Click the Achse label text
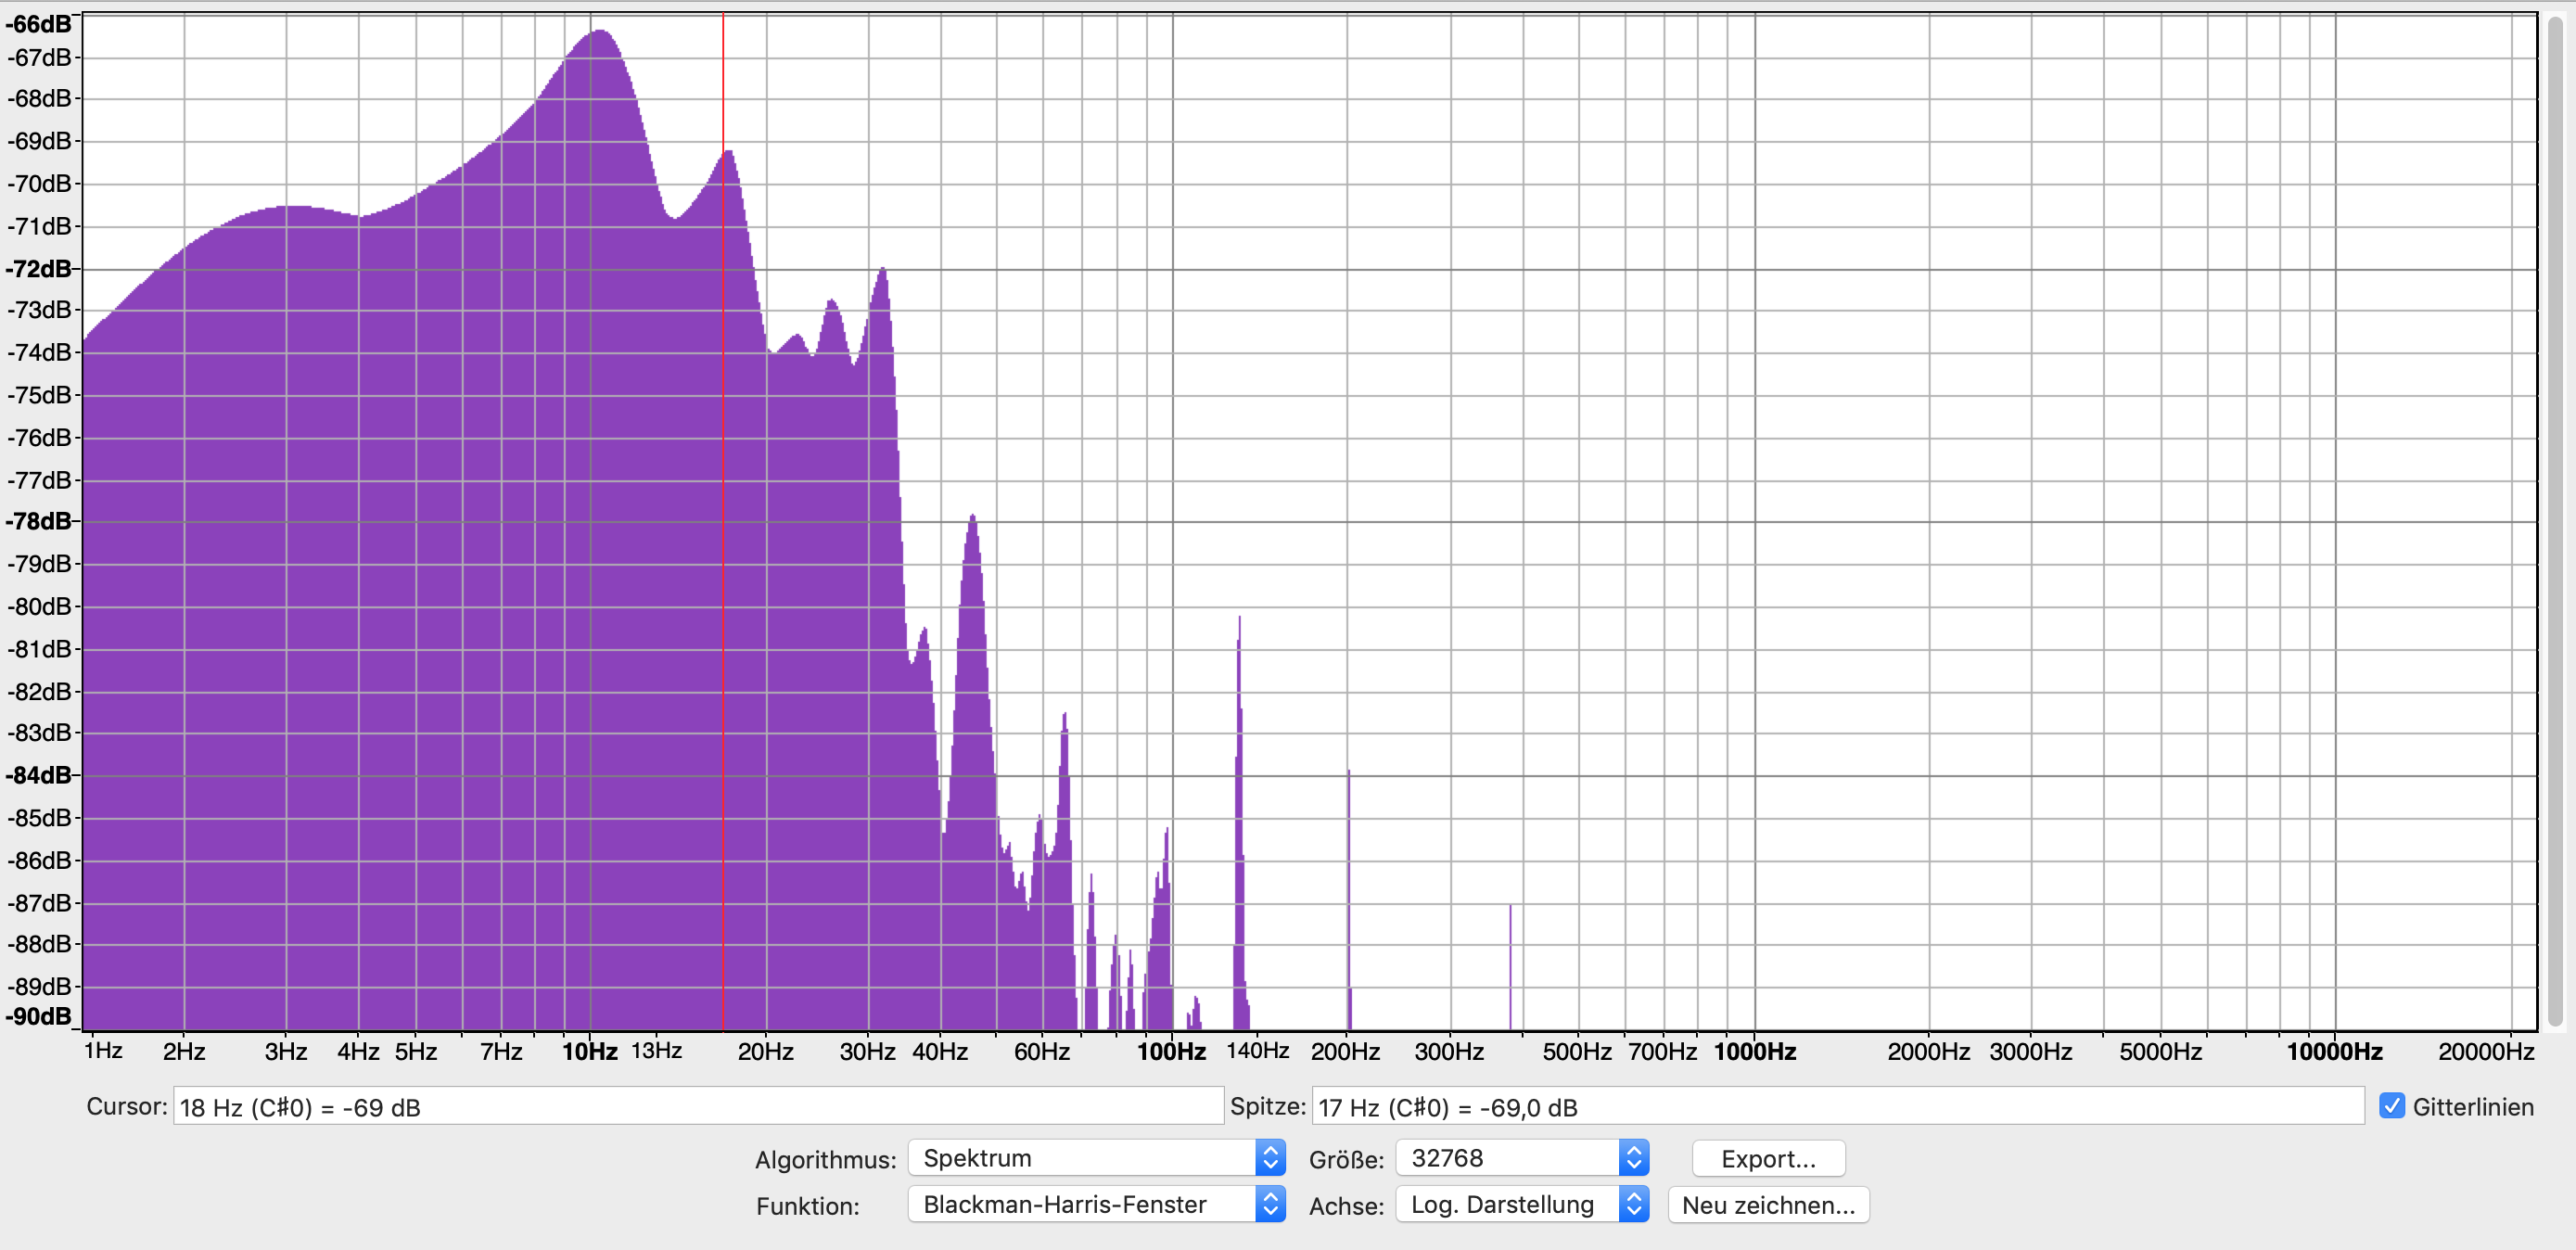The image size is (2576, 1250). click(1346, 1206)
